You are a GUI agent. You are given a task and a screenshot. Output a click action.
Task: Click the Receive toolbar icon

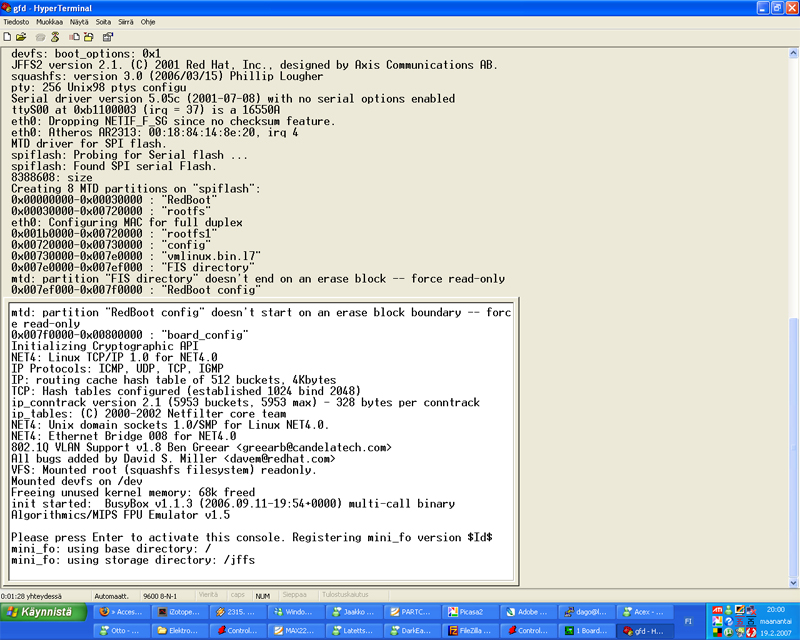tap(89, 37)
